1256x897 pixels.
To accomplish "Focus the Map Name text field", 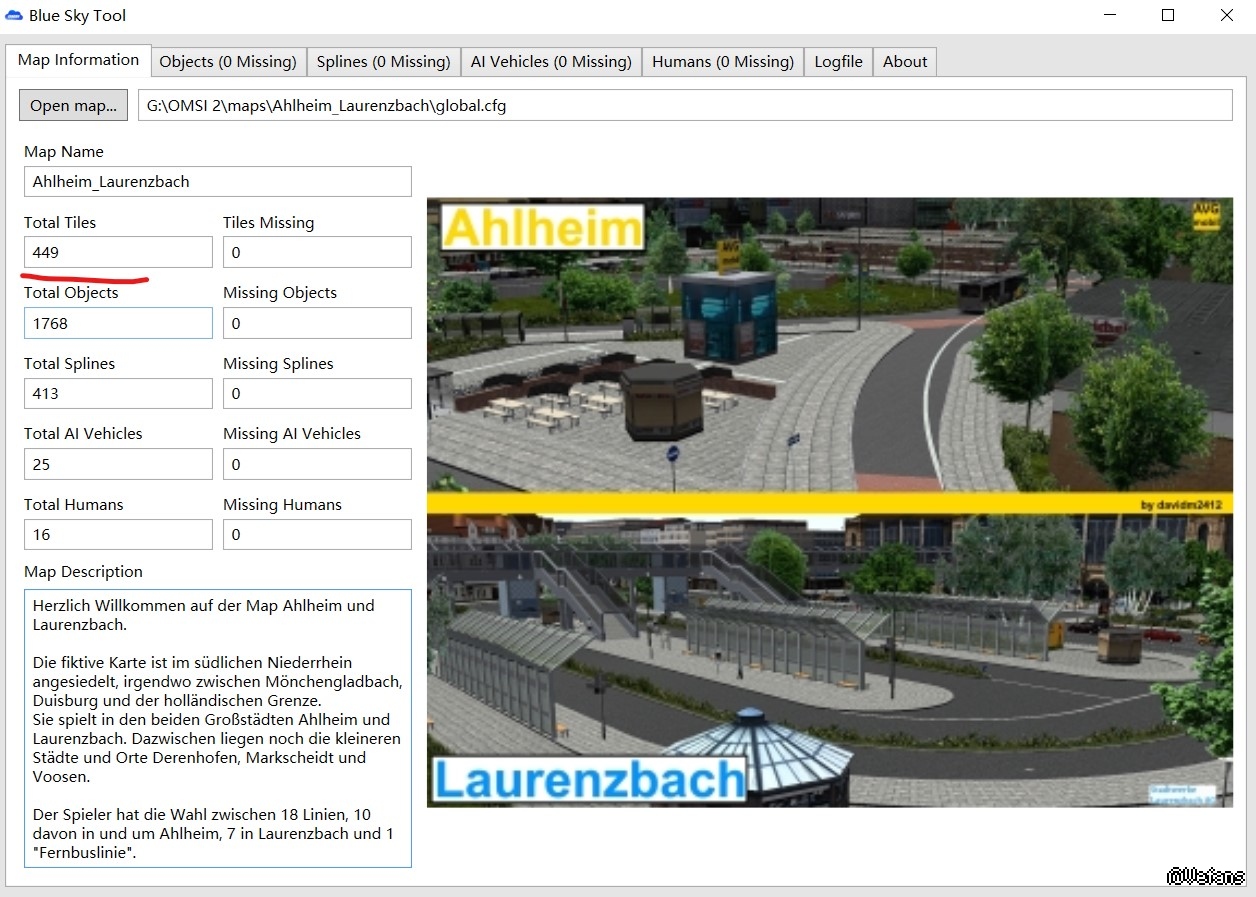I will coord(217,182).
